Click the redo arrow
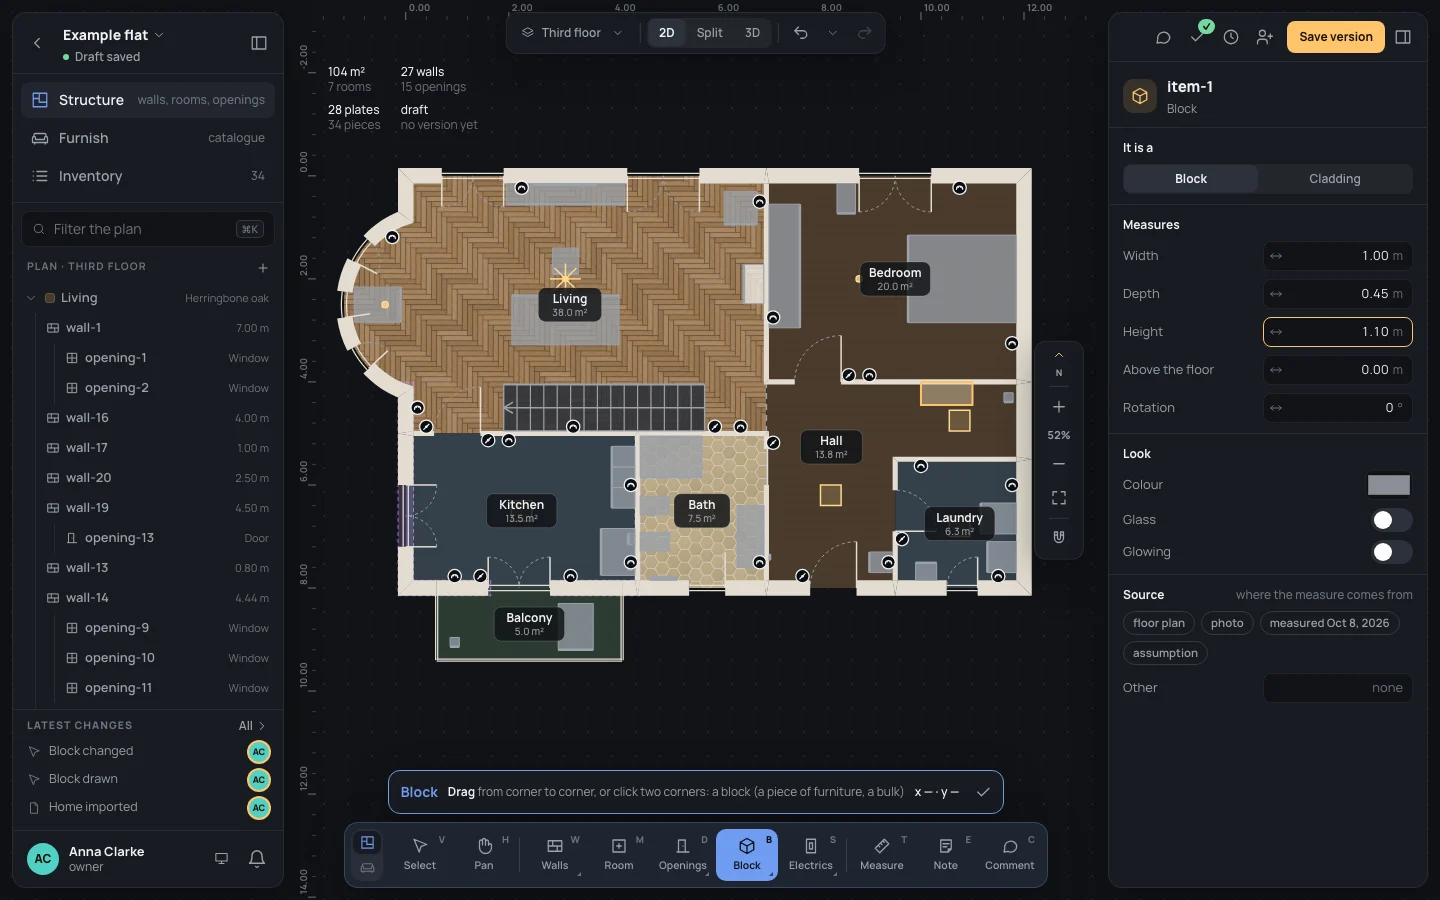Screen dimensions: 1440x900 (x=865, y=33)
